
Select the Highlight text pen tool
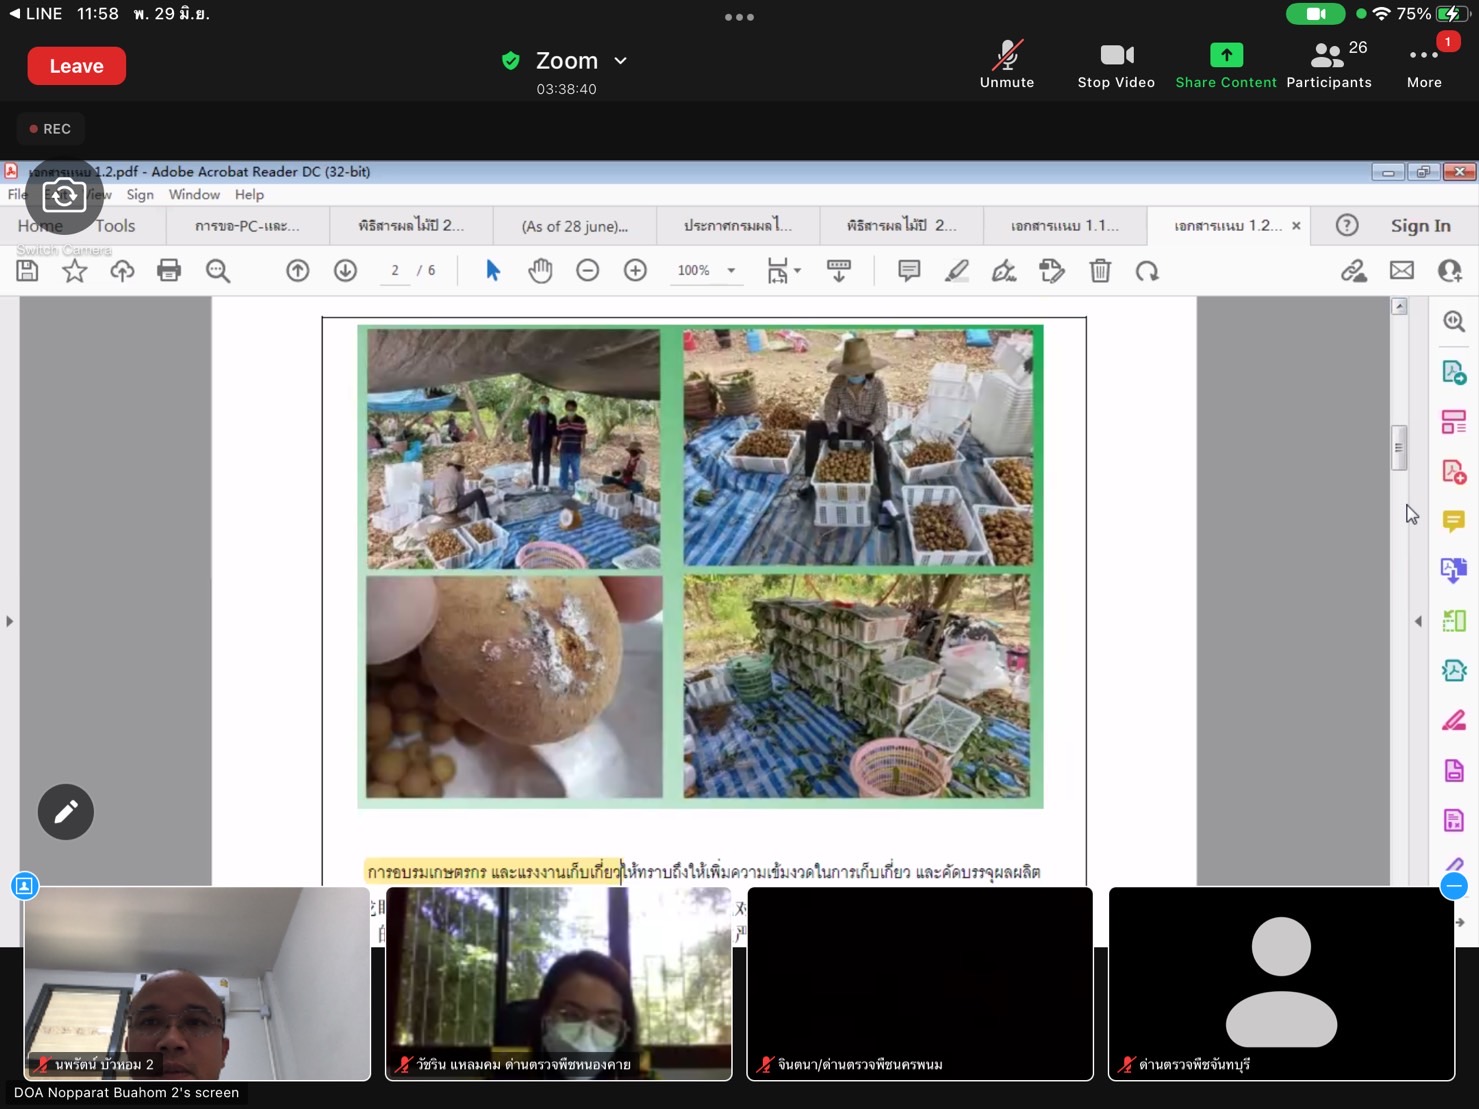957,271
